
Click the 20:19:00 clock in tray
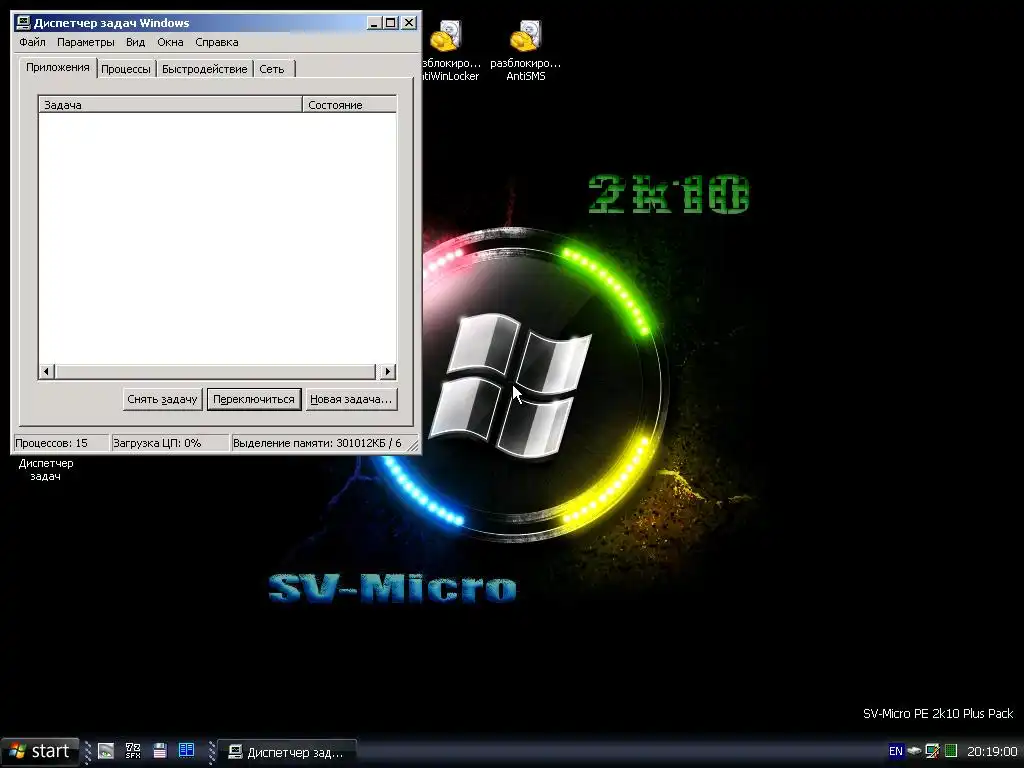tap(992, 752)
